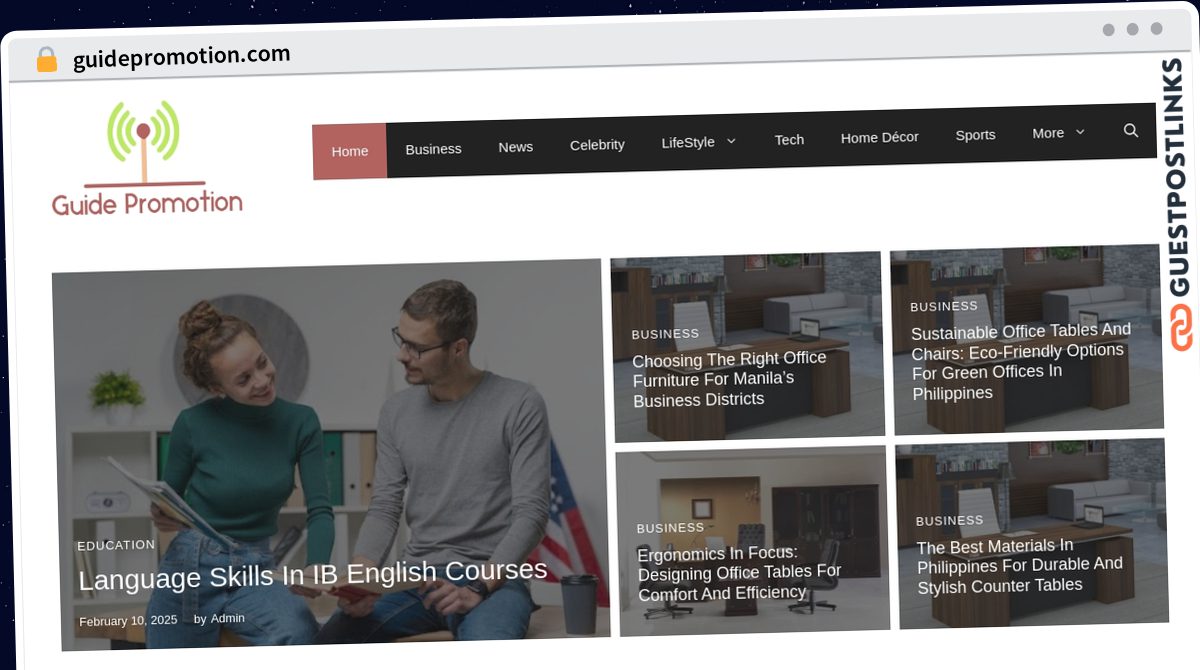
Task: Visit the Sports section
Action: pos(975,135)
